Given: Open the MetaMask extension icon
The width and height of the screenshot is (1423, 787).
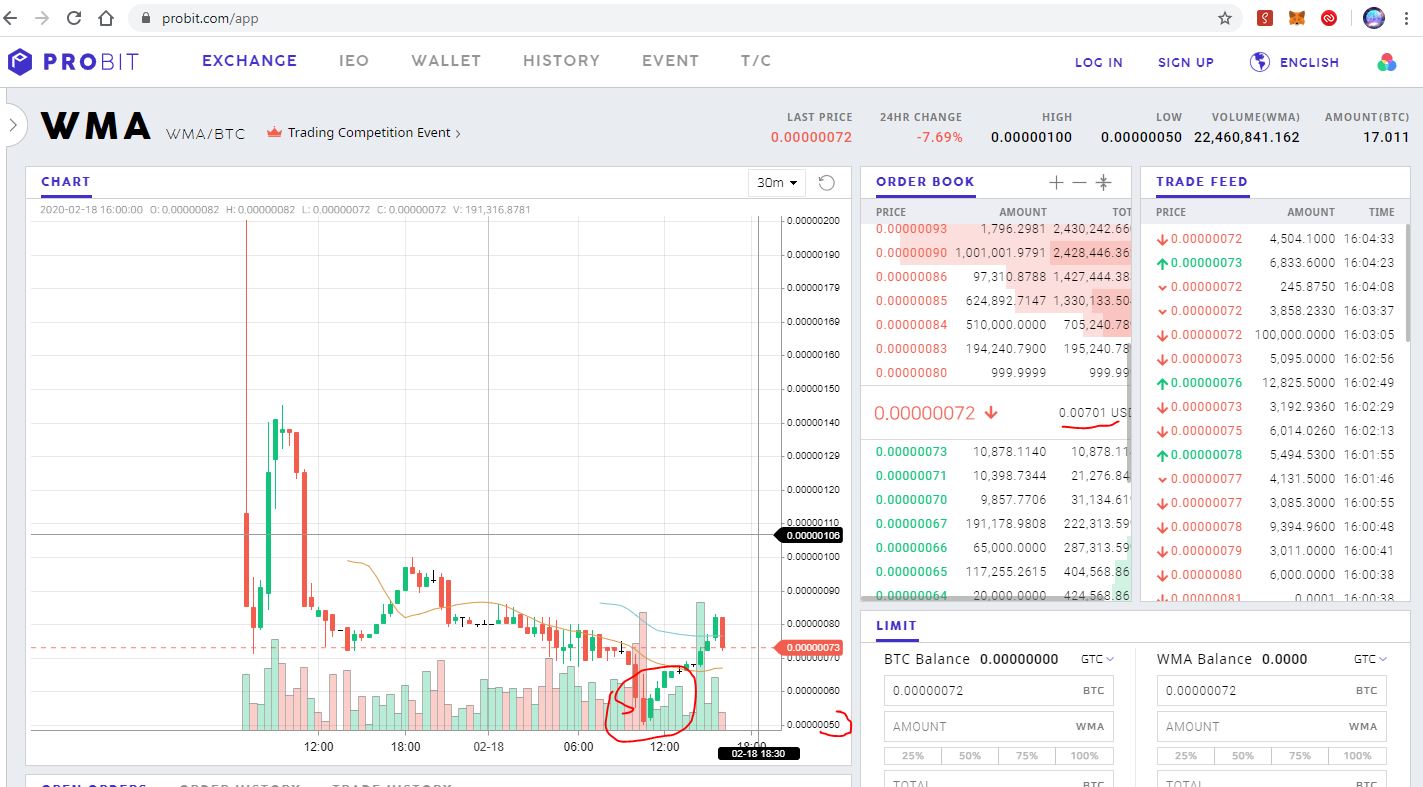Looking at the screenshot, I should [1297, 17].
